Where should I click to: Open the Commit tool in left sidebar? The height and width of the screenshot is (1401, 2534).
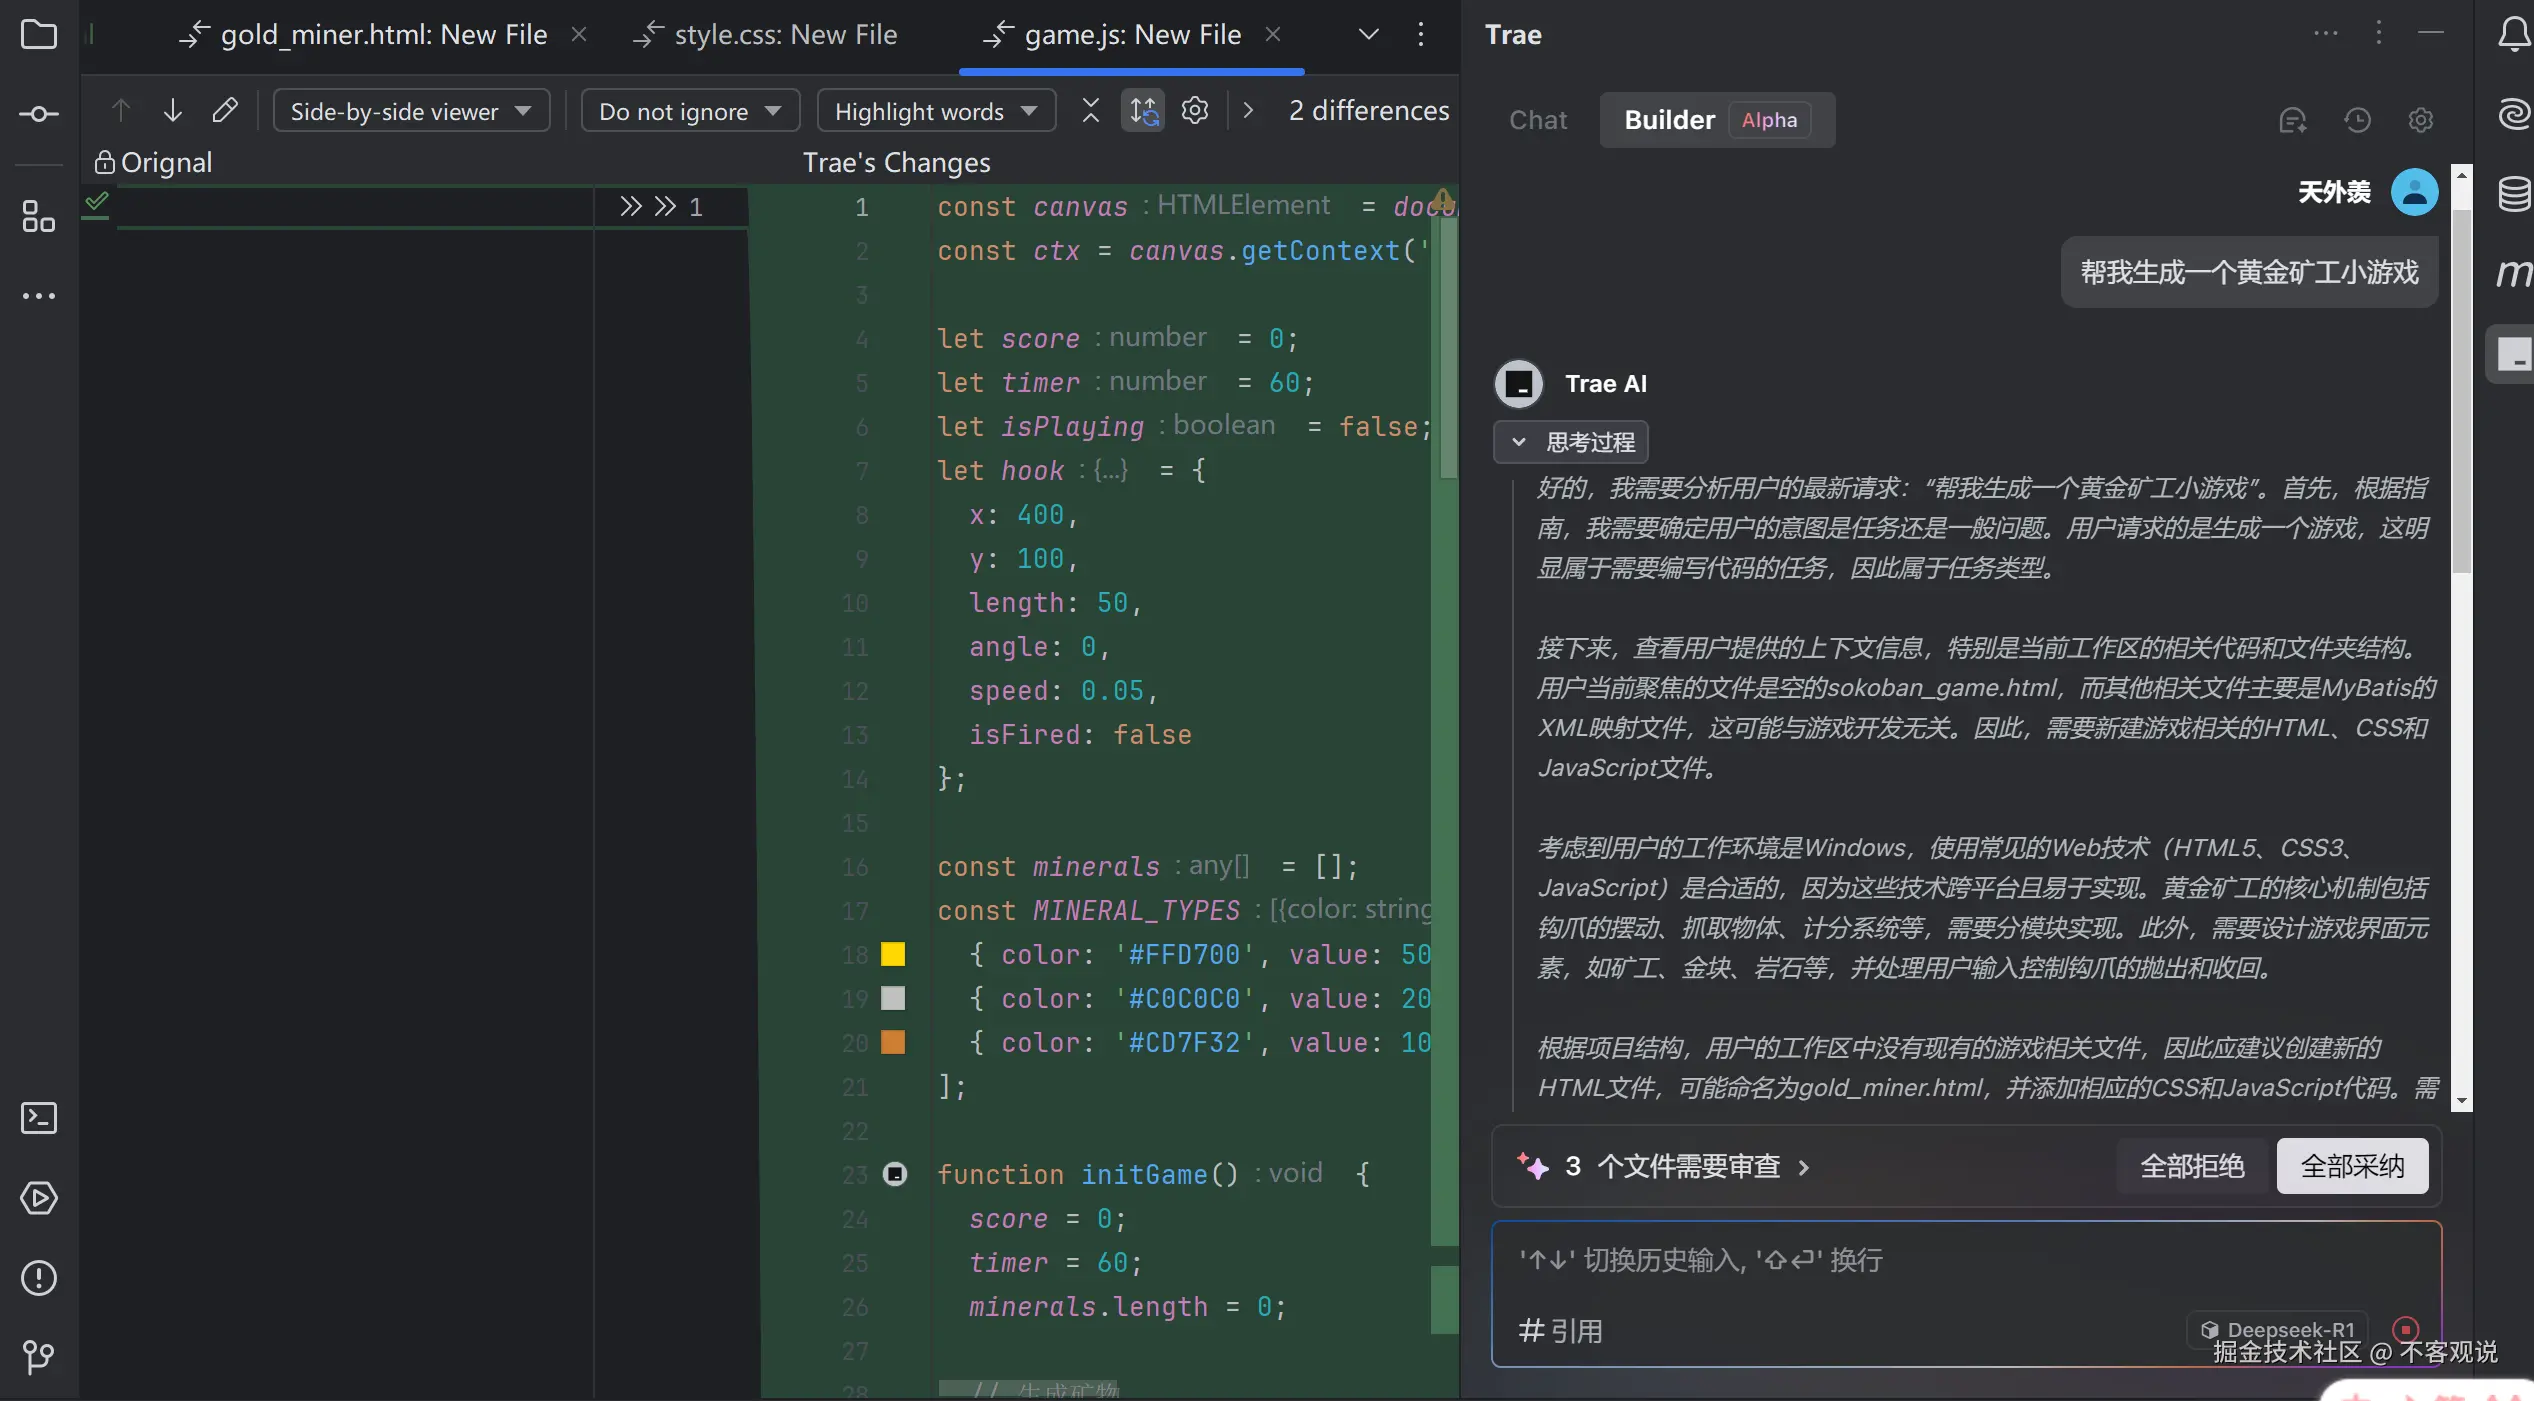38,114
